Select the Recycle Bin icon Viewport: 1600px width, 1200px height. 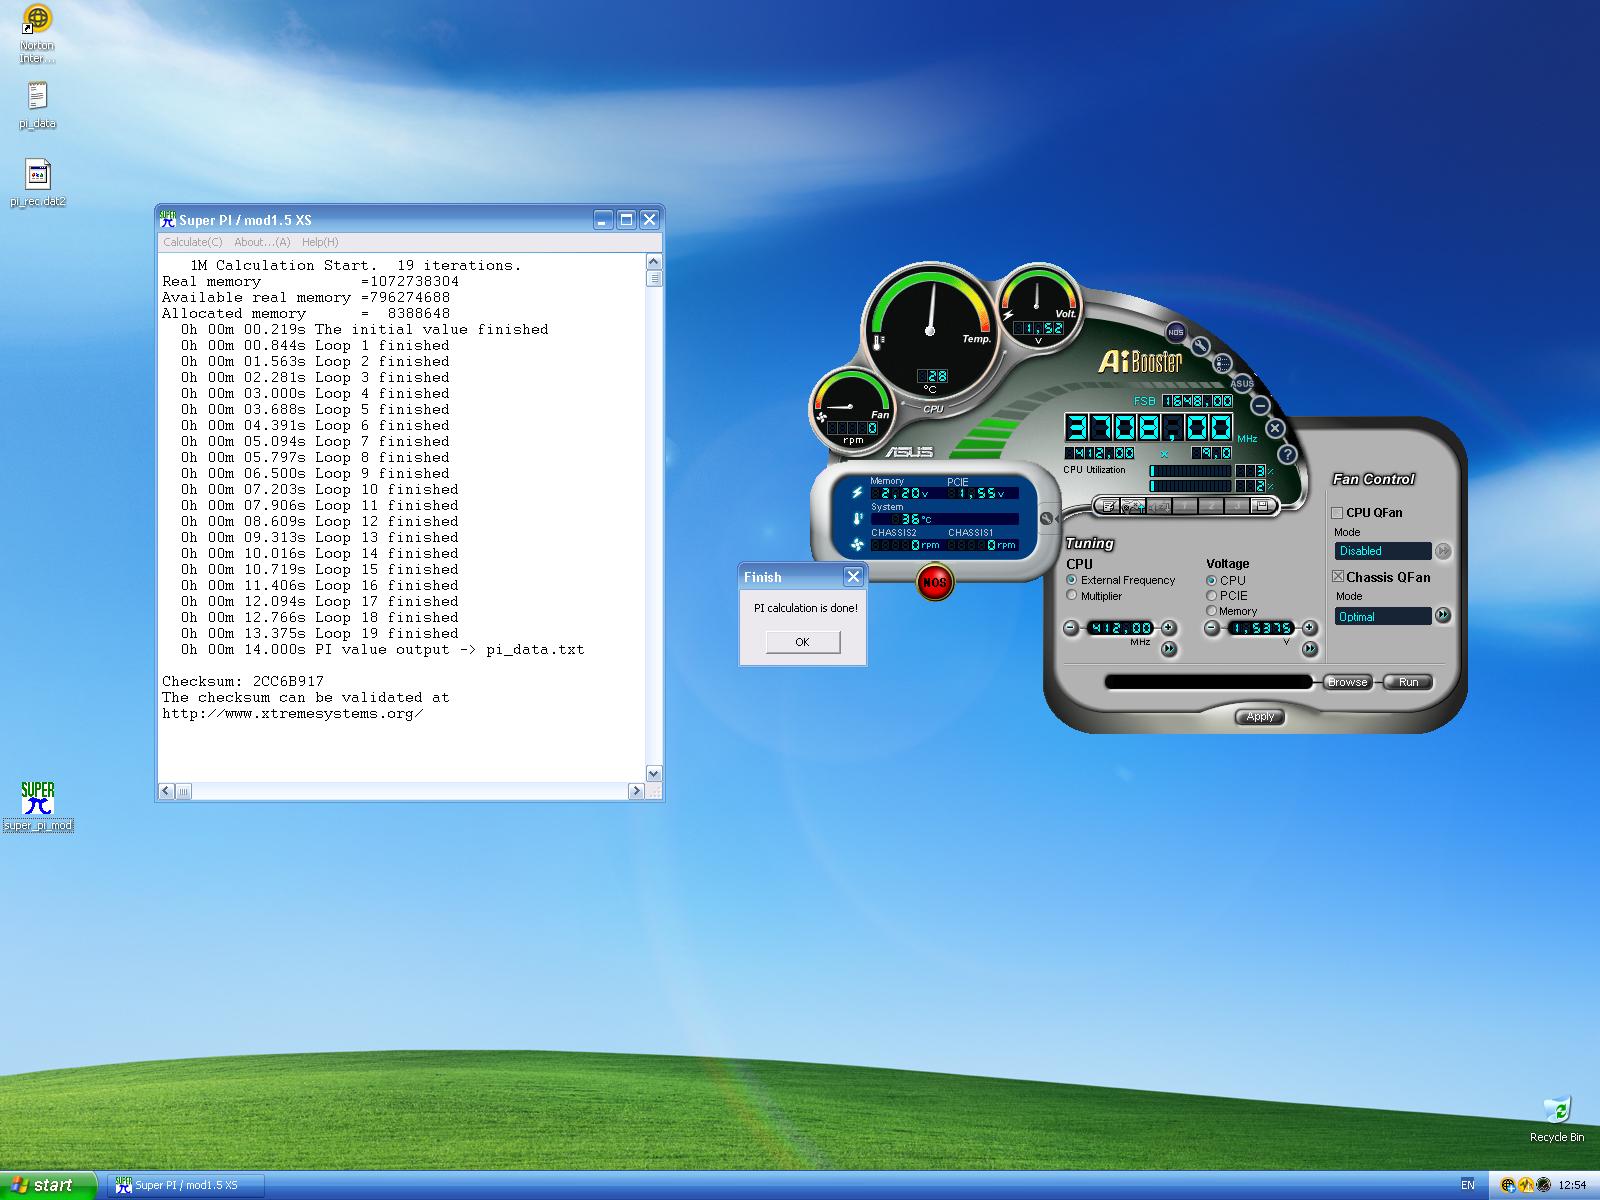click(x=1557, y=1120)
